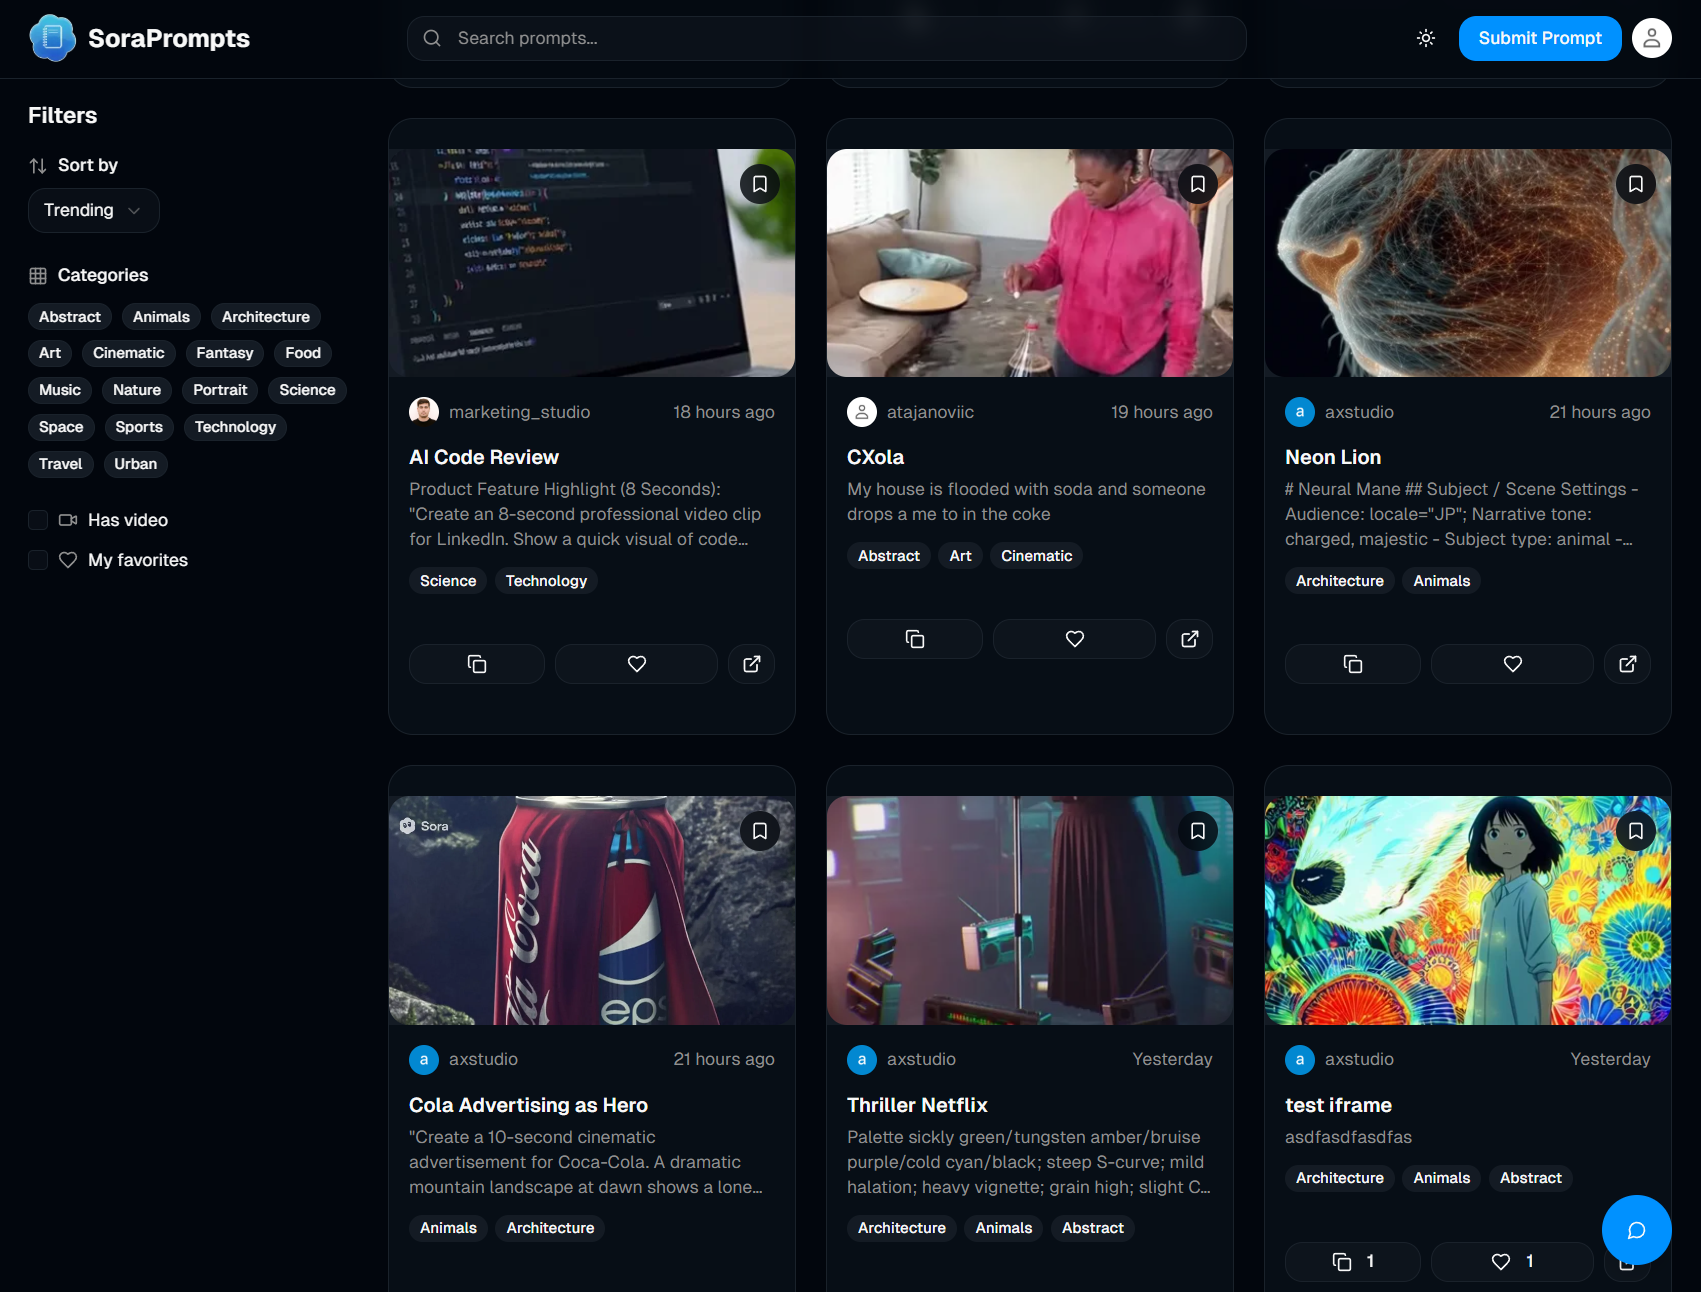Image resolution: width=1701 pixels, height=1292 pixels.
Task: Like the Neon Lion prompt
Action: click(1512, 664)
